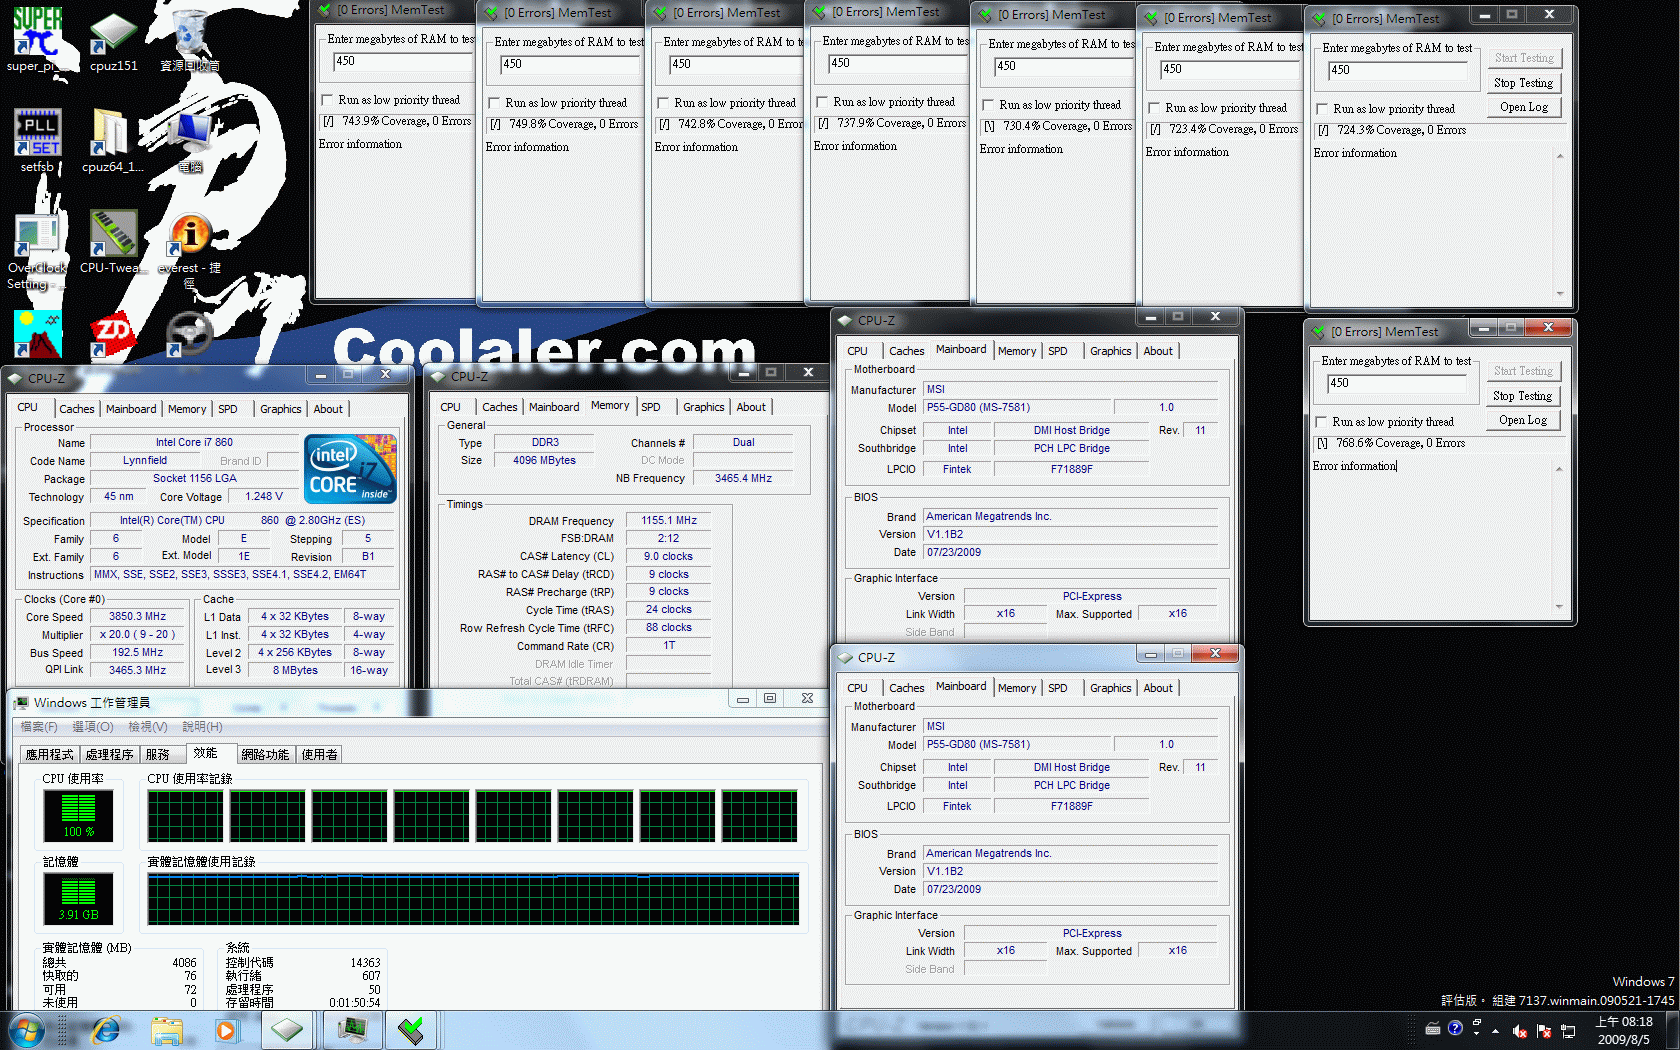
Task: Open the language bar options arrow
Action: (1476, 1032)
